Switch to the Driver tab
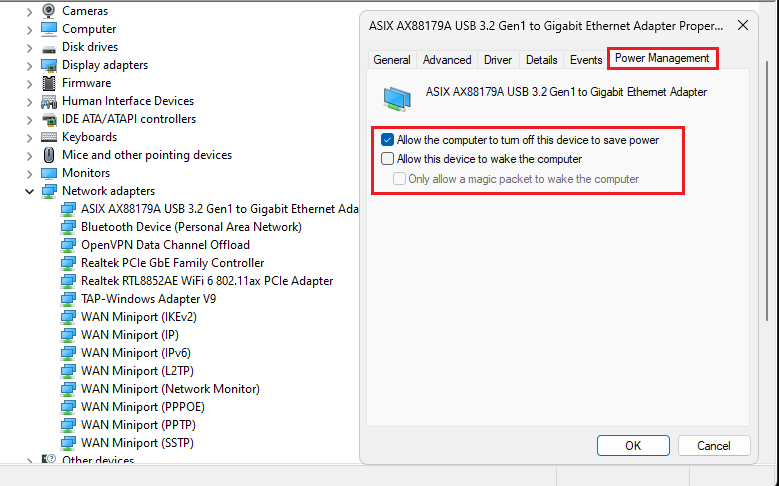The width and height of the screenshot is (779, 486). (497, 60)
